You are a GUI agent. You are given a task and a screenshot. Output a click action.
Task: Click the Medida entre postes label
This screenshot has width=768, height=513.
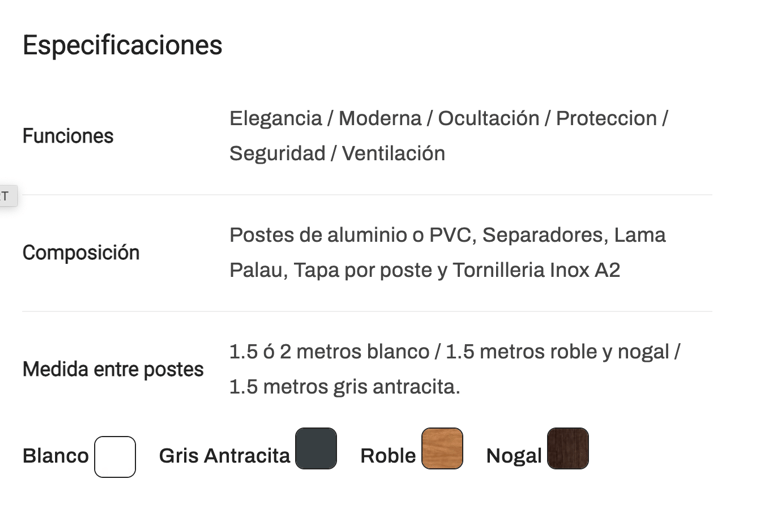coord(113,369)
